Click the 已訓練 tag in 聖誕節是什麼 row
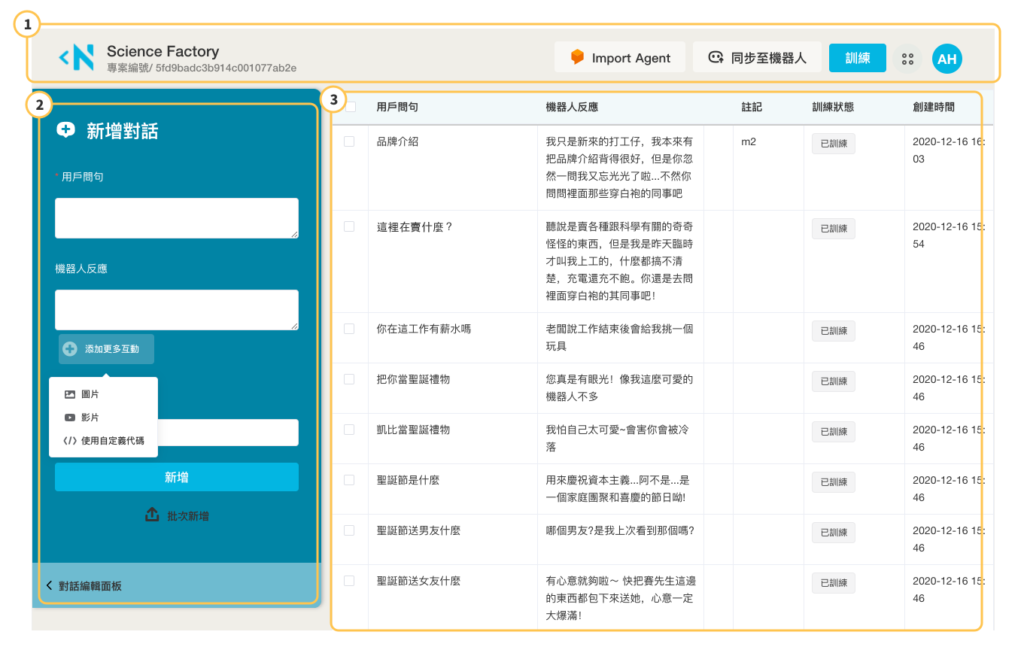Viewport: 1024px width, 650px height. pos(833,481)
